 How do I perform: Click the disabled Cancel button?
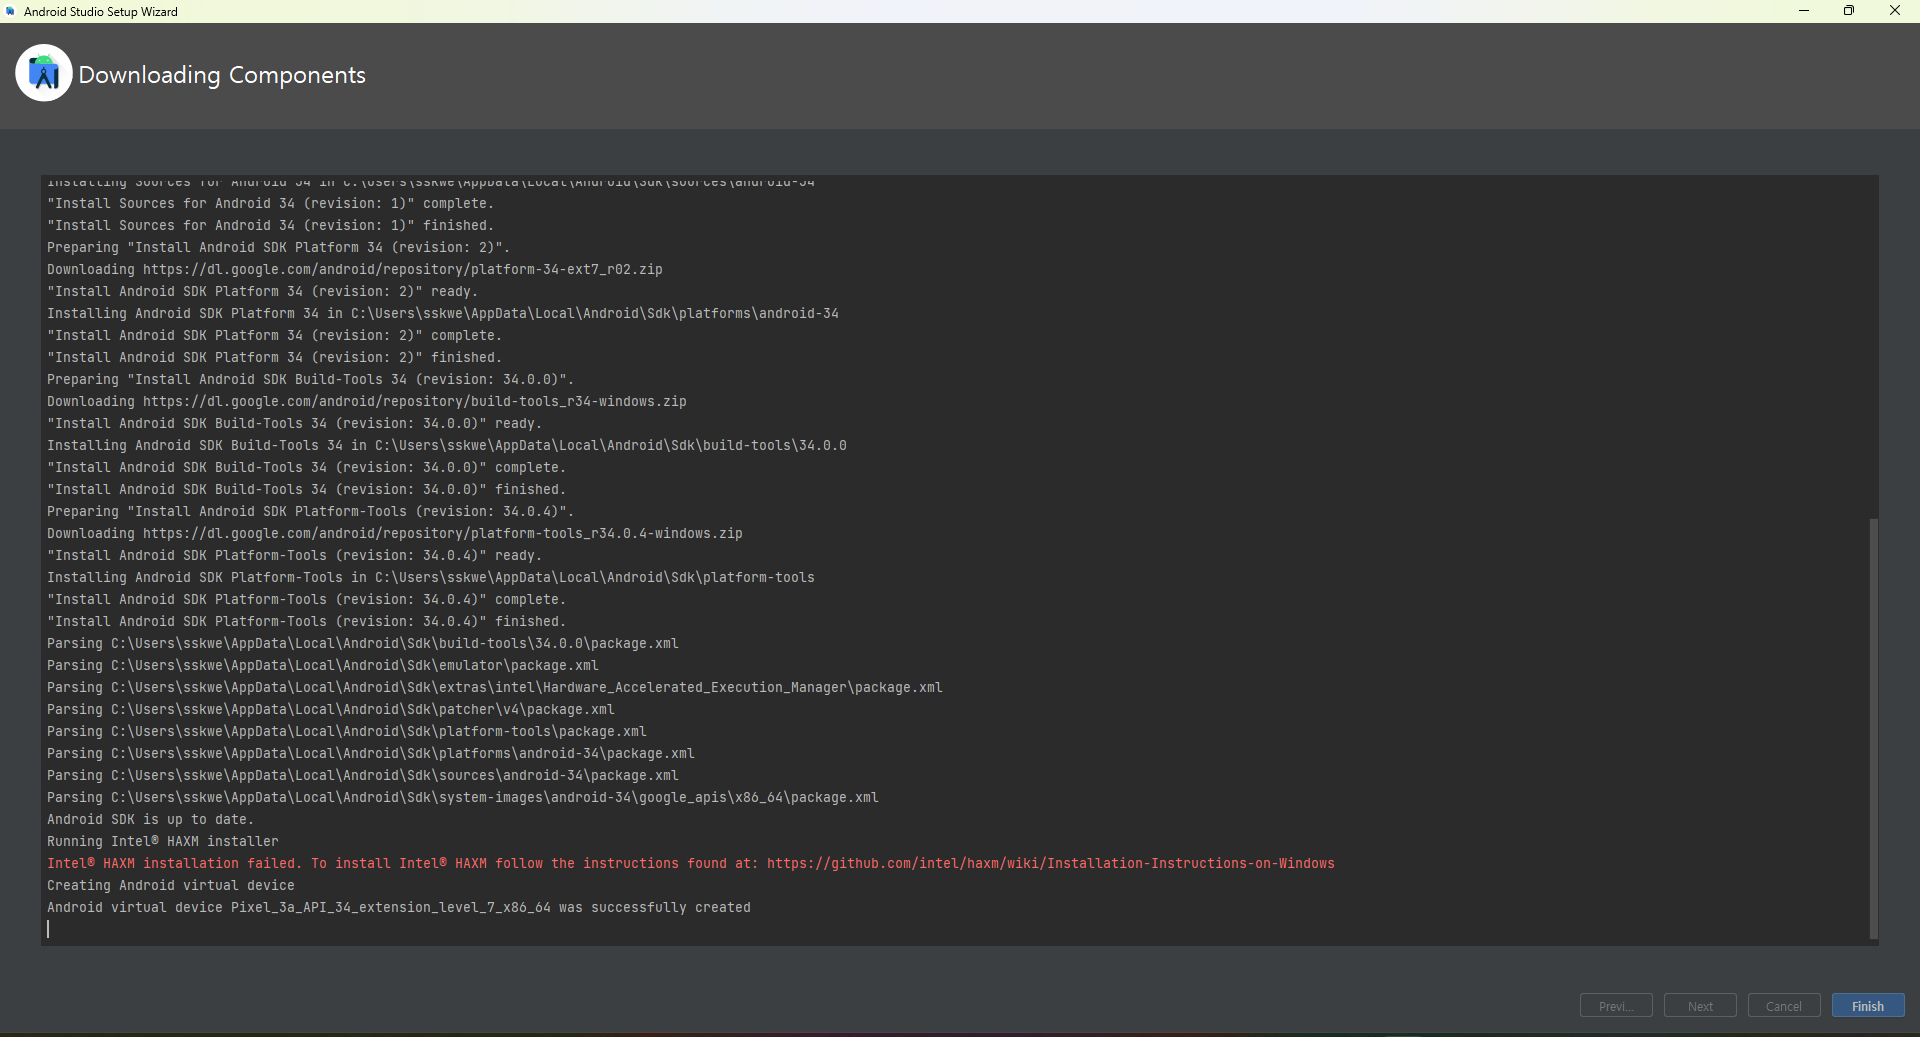coord(1783,1006)
